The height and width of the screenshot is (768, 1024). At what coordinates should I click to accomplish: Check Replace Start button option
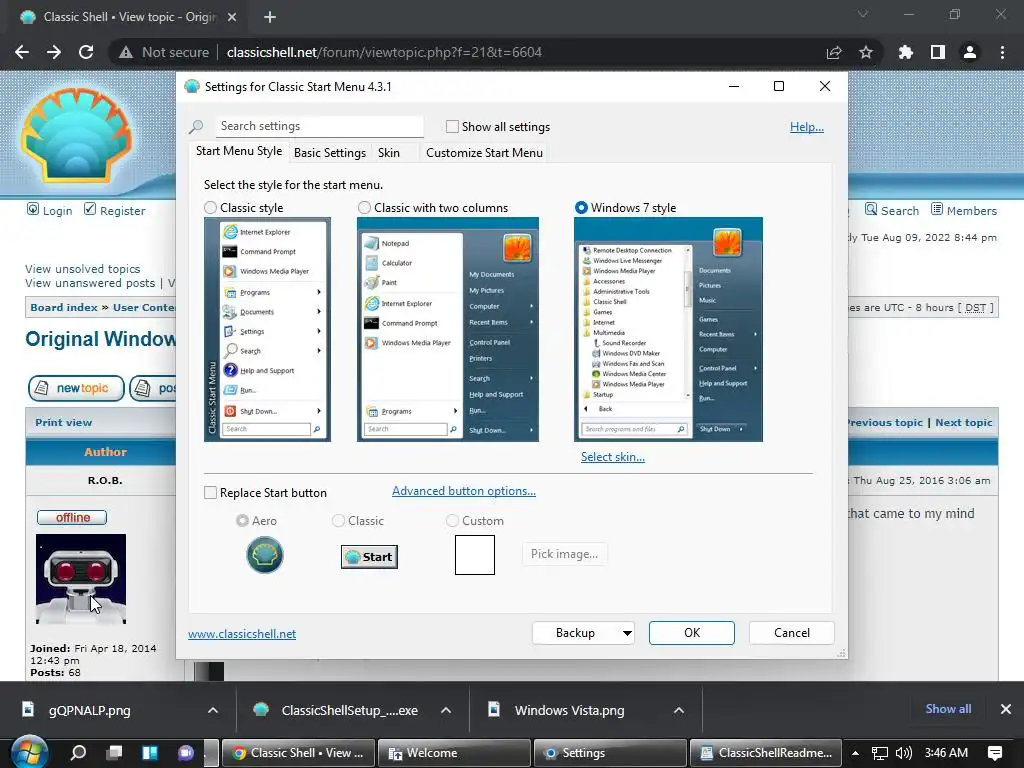[210, 493]
